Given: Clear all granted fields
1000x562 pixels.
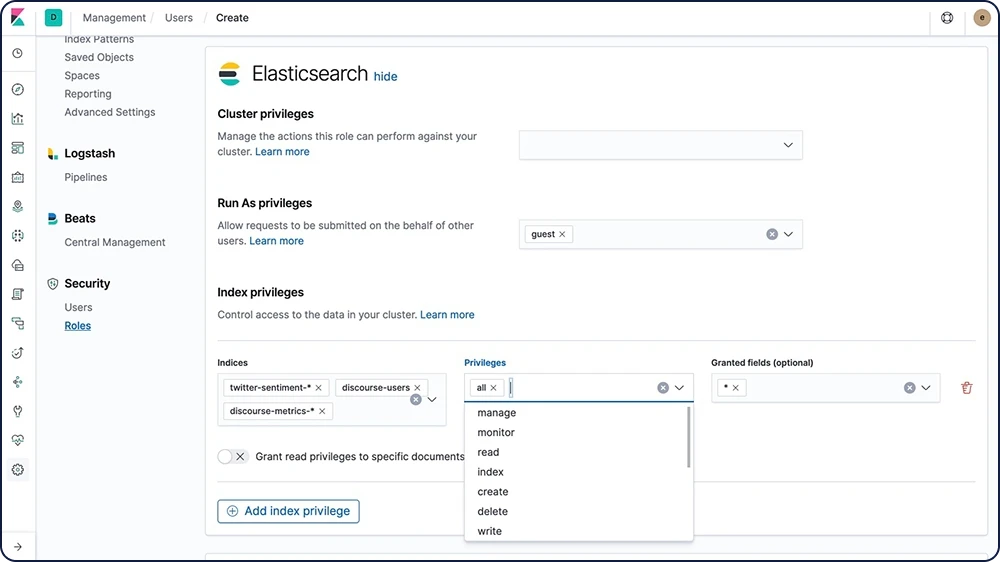Looking at the screenshot, I should click(x=909, y=387).
